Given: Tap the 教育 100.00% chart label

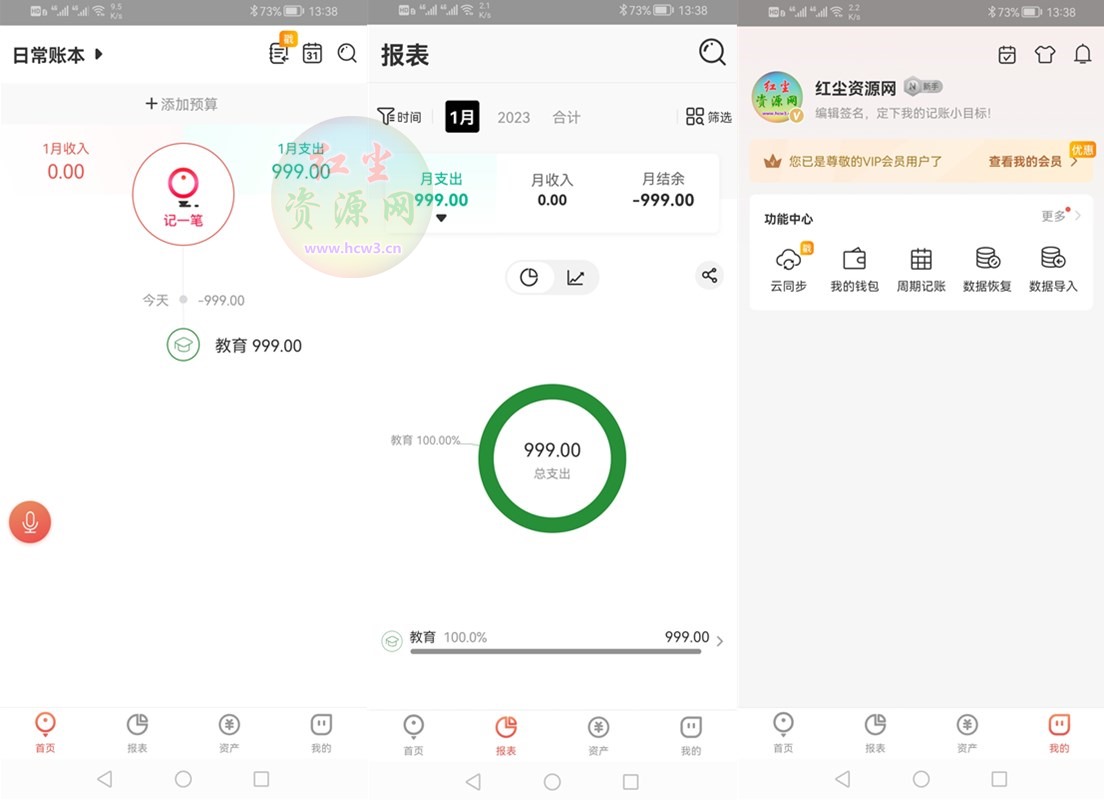Looking at the screenshot, I should point(425,440).
